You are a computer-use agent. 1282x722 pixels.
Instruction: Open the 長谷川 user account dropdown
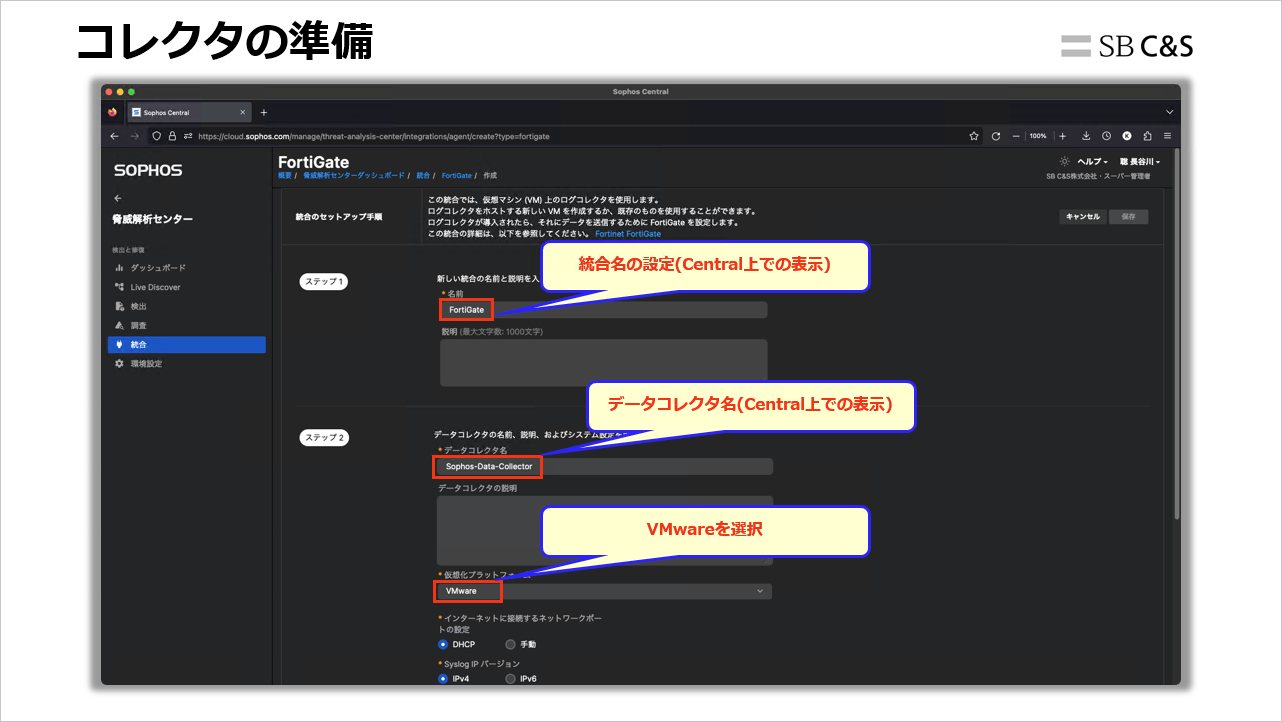pyautogui.click(x=1139, y=161)
